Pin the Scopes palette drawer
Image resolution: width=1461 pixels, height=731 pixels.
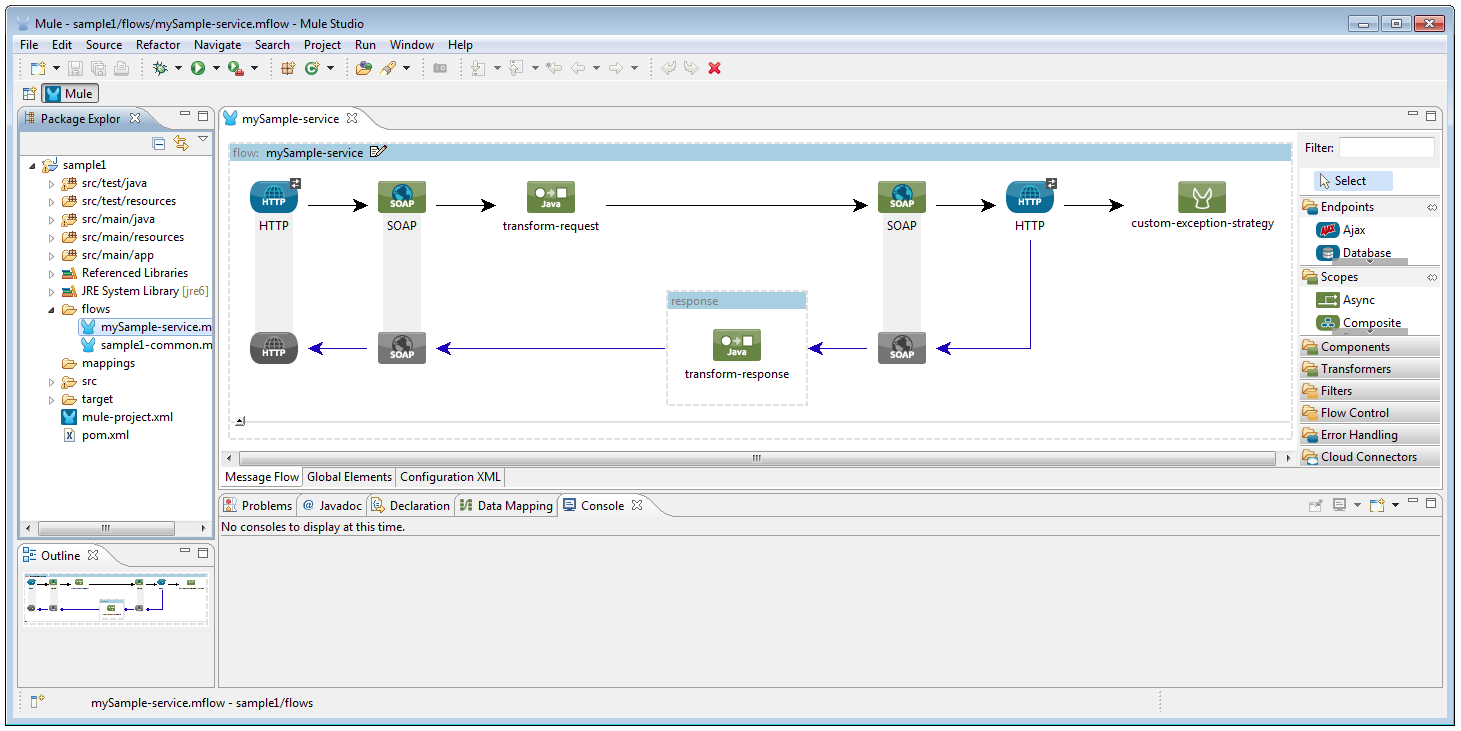pyautogui.click(x=1431, y=277)
